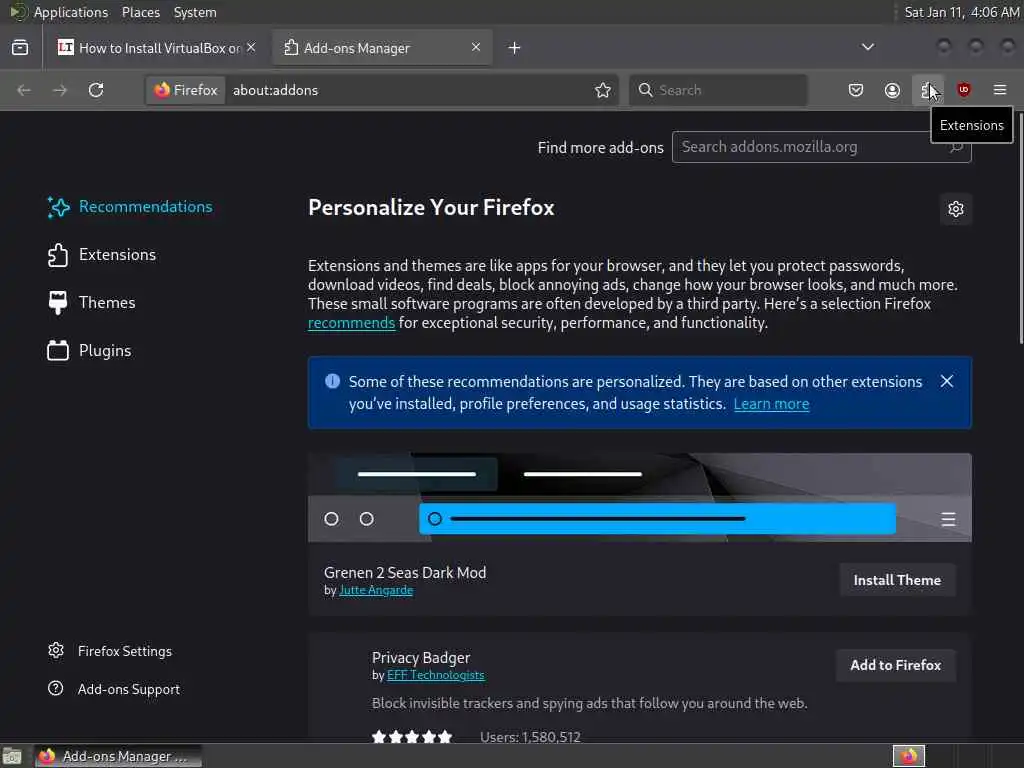This screenshot has height=768, width=1024.
Task: Open Extensions toolbar button
Action: click(x=928, y=90)
